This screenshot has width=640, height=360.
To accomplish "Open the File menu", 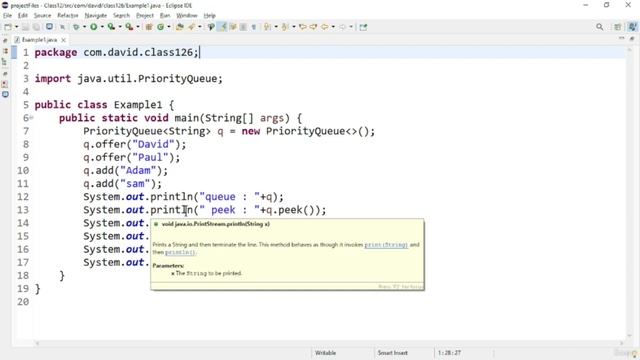I will tap(7, 16).
